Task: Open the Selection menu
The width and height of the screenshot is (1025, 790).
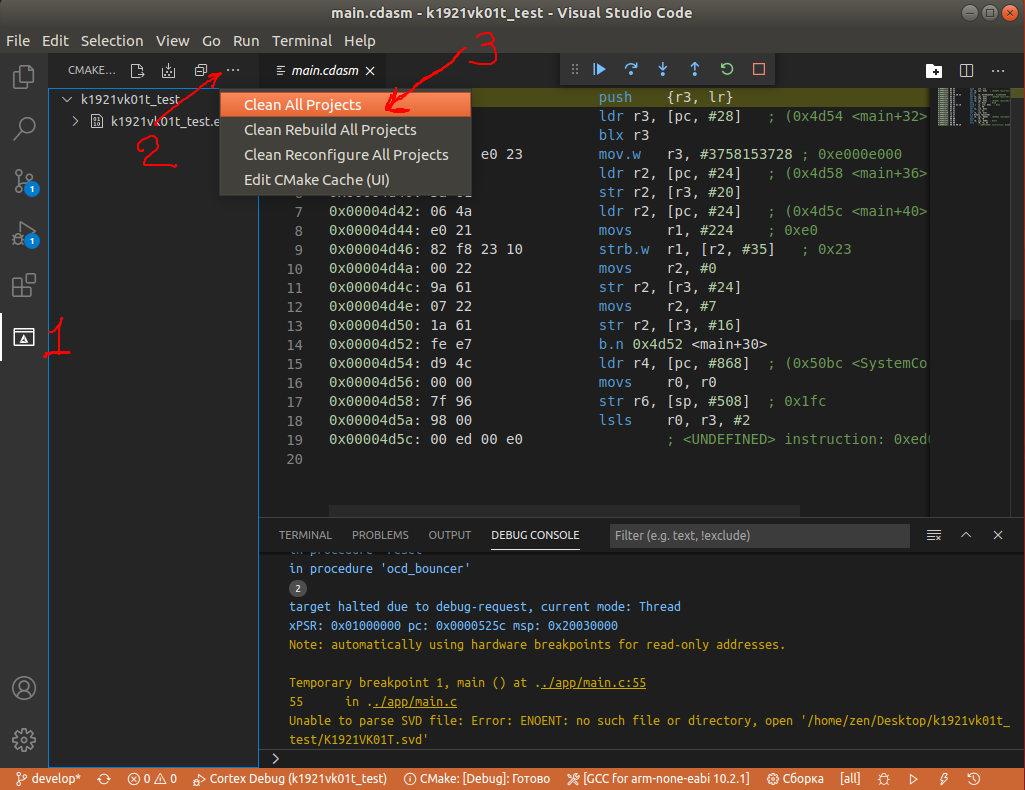Action: 112,41
